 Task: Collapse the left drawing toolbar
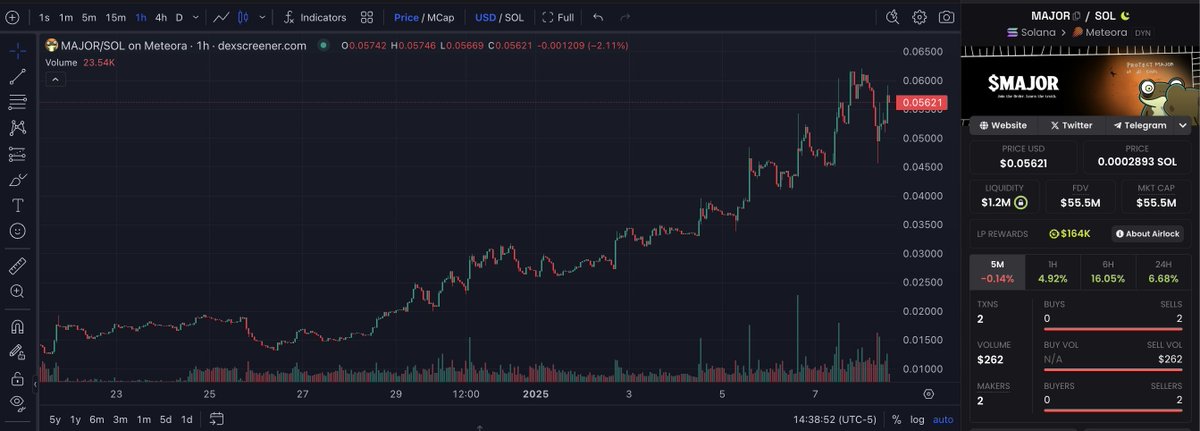click(37, 382)
